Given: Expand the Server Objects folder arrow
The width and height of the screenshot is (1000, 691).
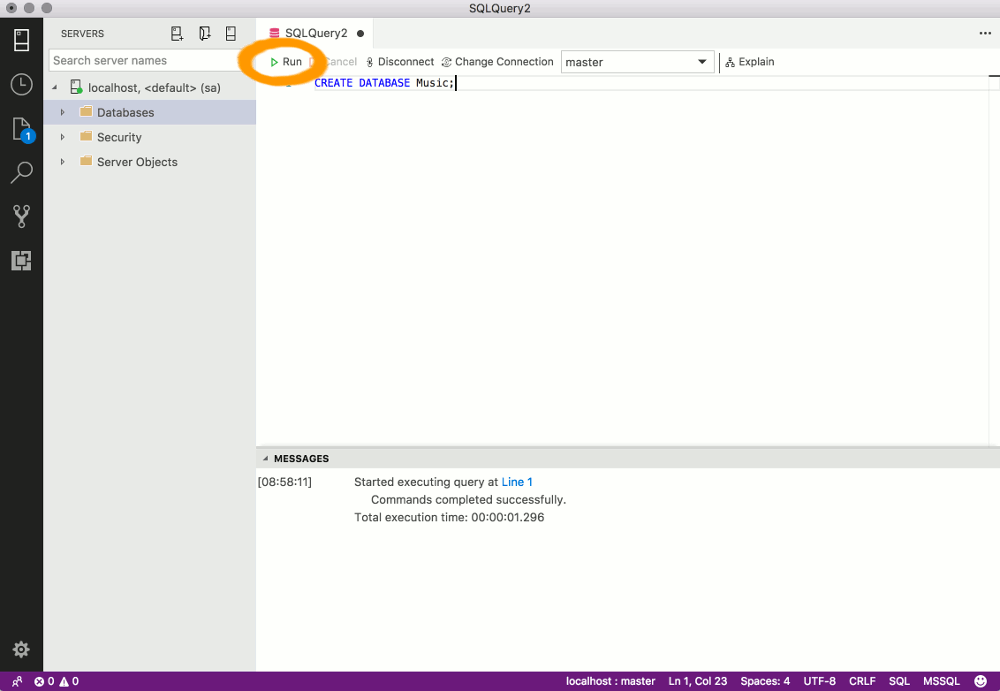Looking at the screenshot, I should (62, 162).
